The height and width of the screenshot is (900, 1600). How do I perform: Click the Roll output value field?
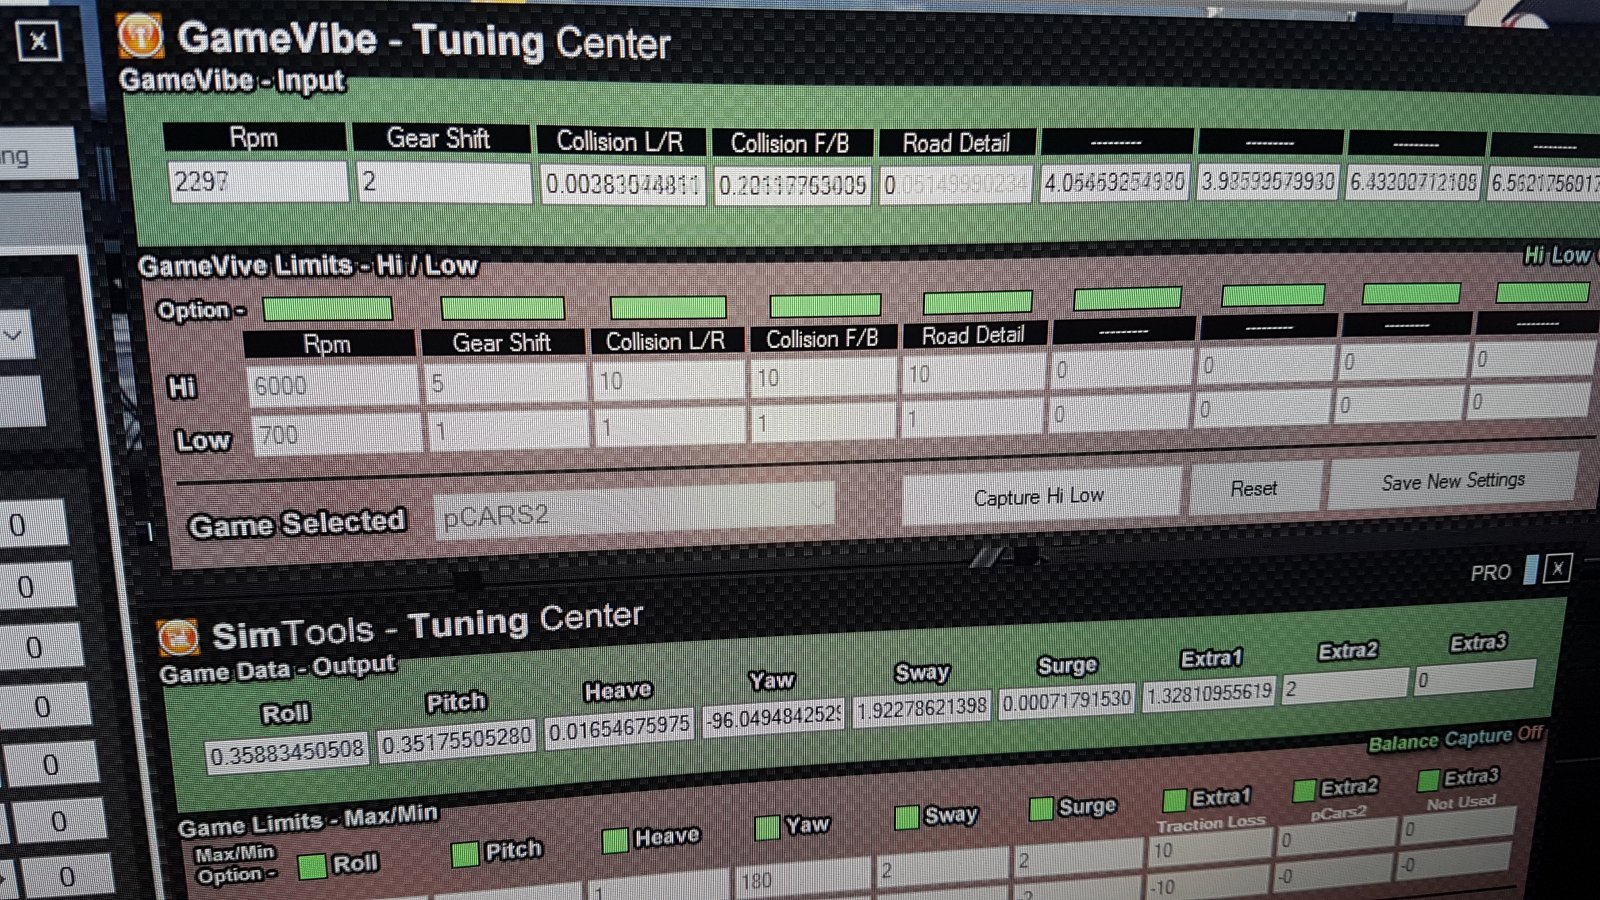287,752
